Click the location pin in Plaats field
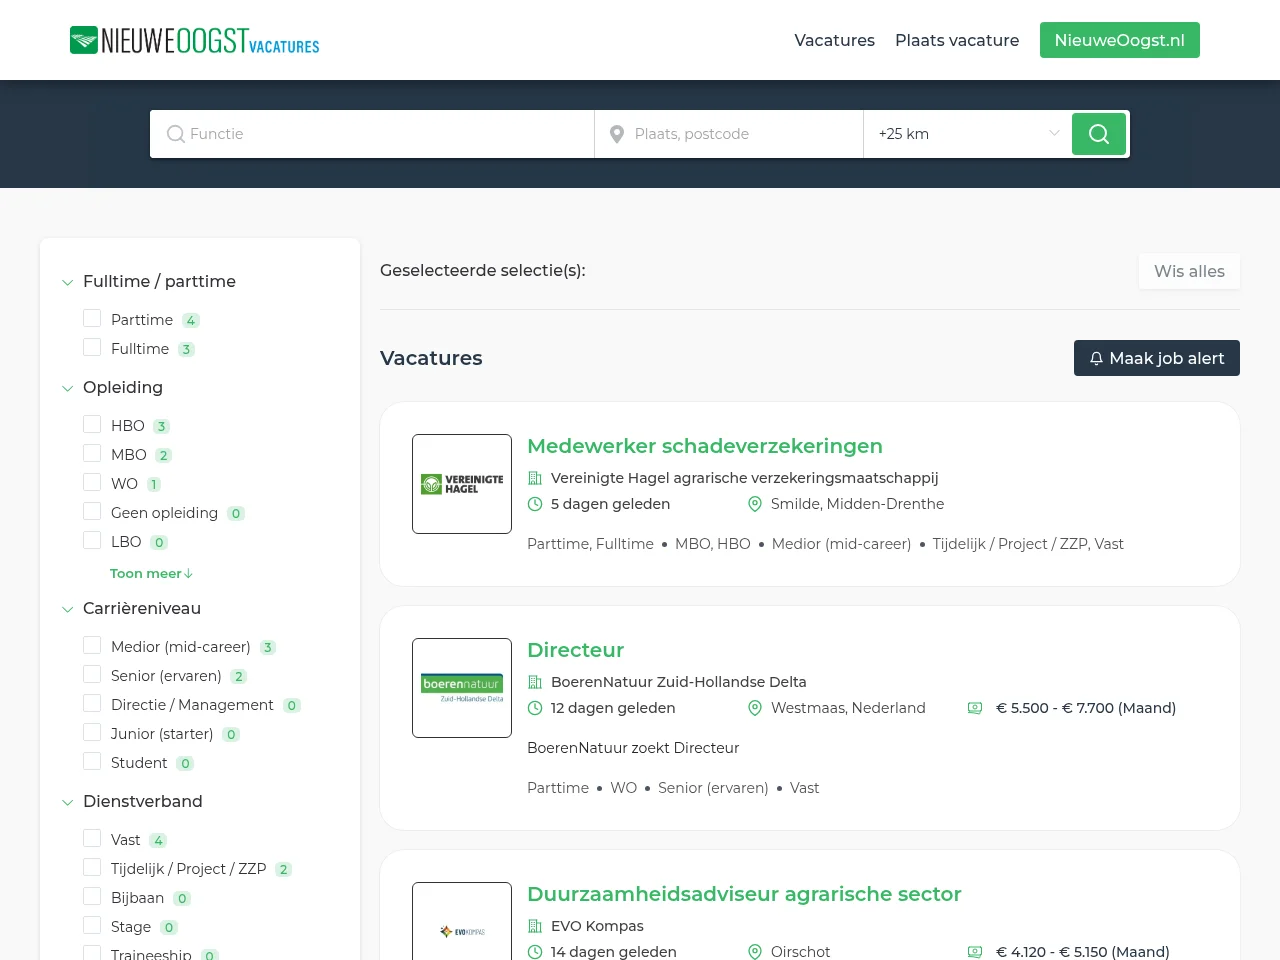1280x960 pixels. (x=617, y=134)
